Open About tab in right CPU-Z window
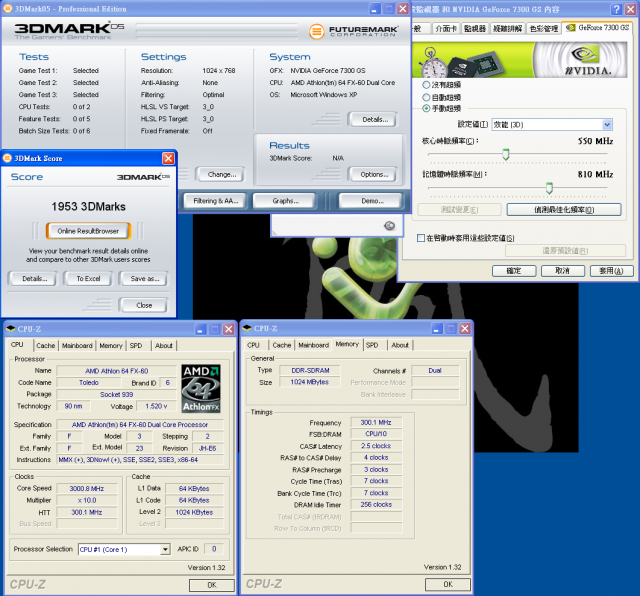640x596 pixels. click(400, 345)
